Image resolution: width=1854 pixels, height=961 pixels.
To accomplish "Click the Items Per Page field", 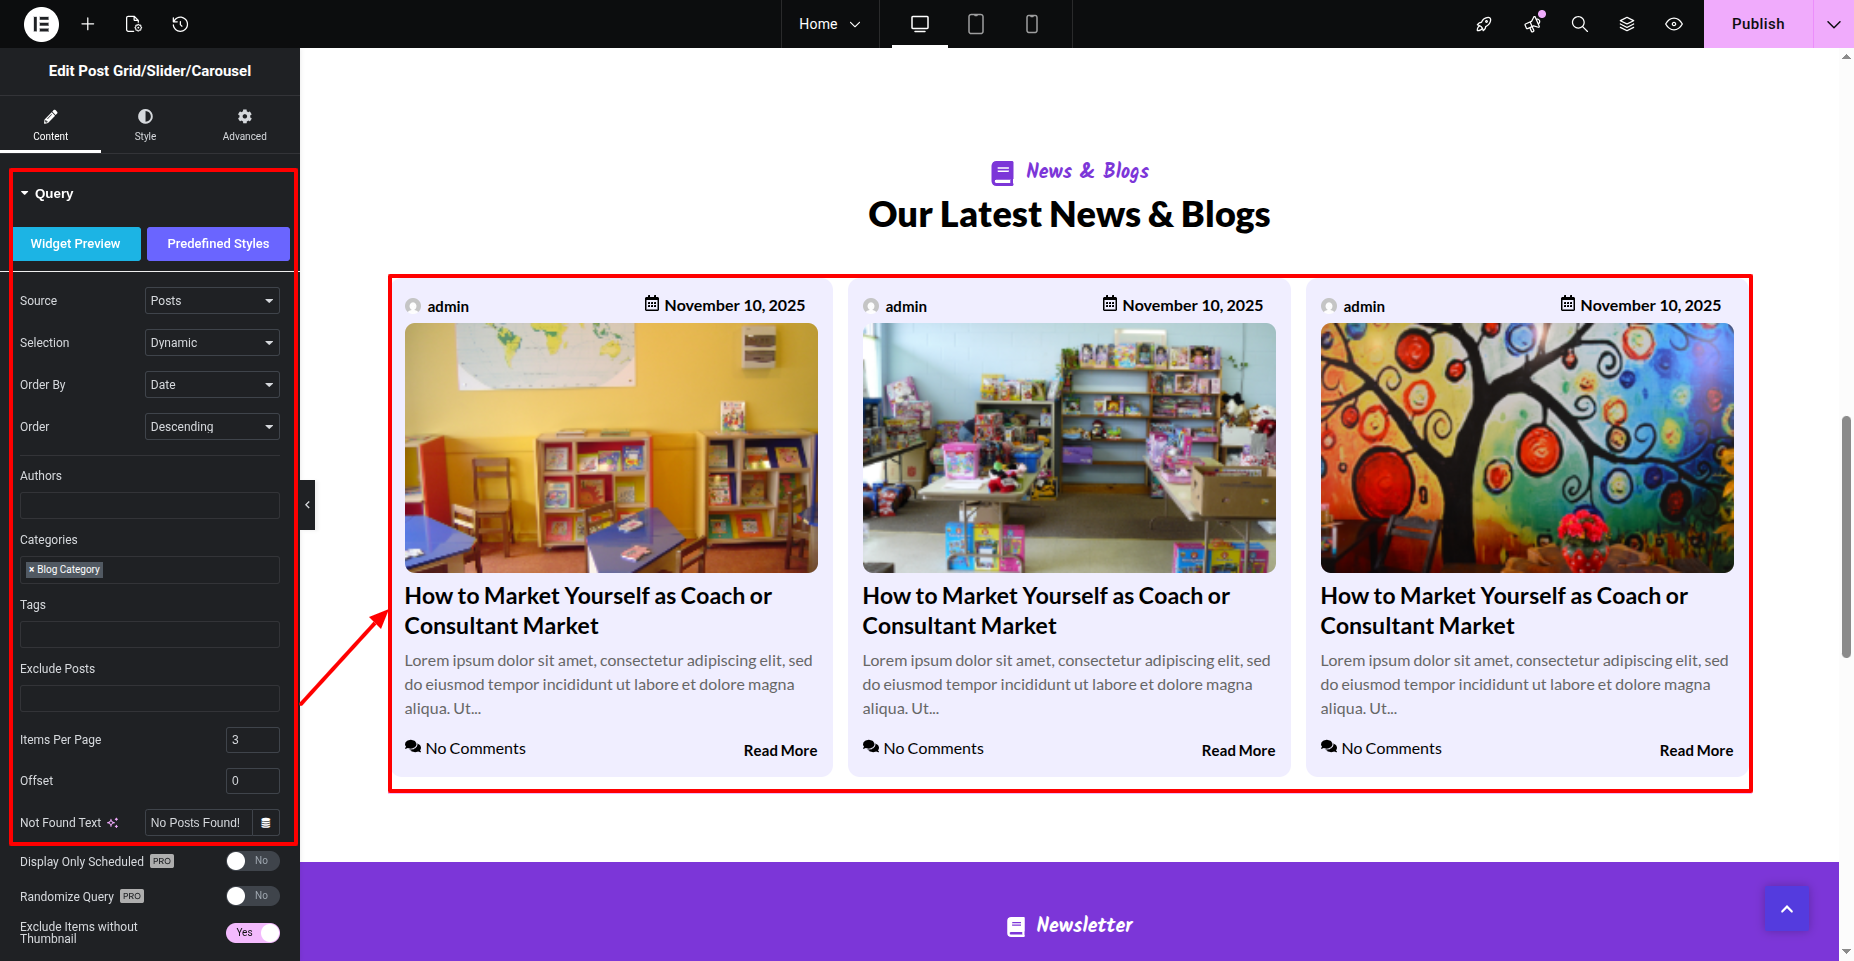I will pyautogui.click(x=252, y=740).
